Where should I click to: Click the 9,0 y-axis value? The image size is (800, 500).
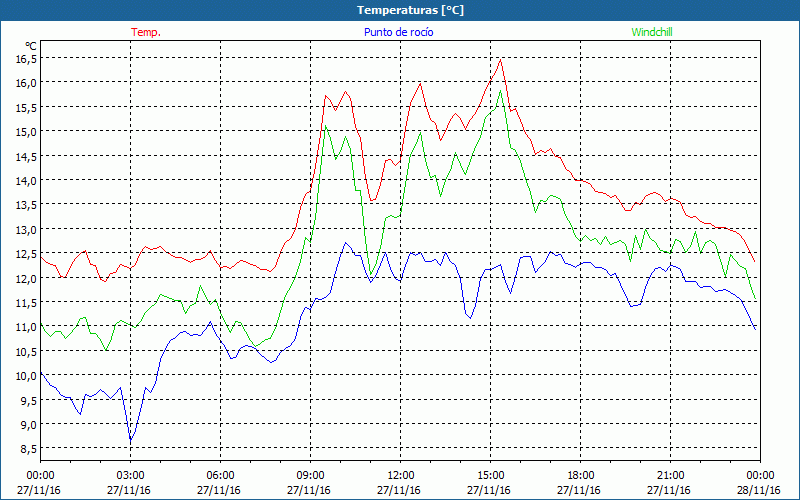tap(29, 424)
